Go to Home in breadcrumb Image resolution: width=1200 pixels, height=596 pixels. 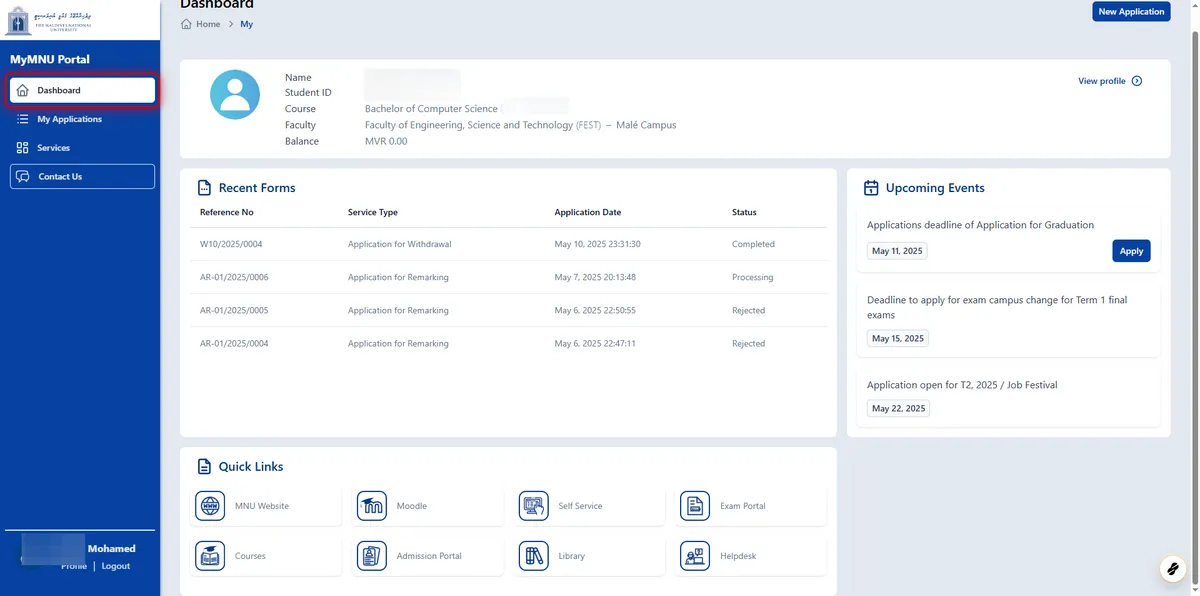point(208,24)
